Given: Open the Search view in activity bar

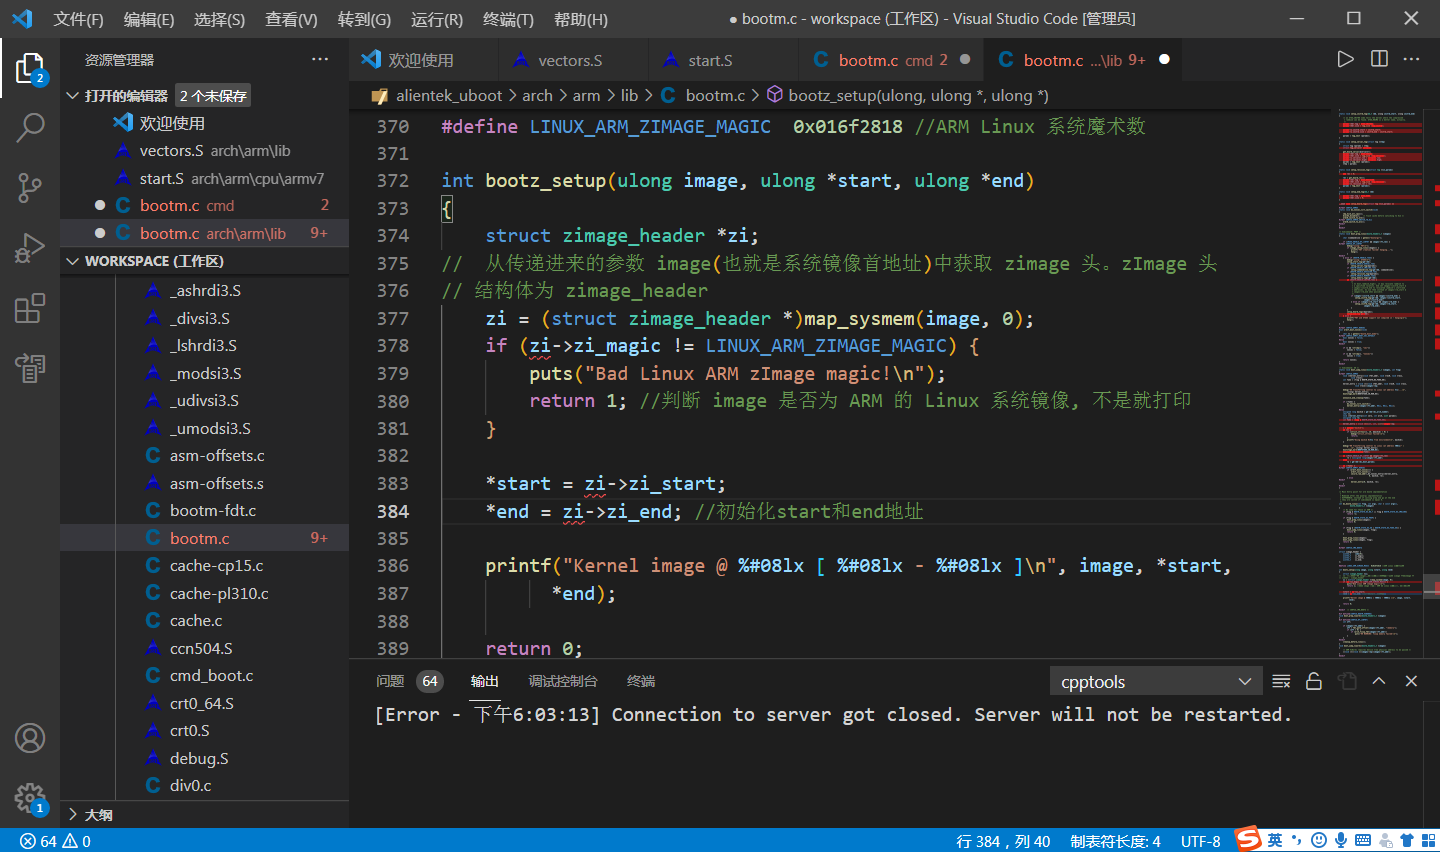Looking at the screenshot, I should (30, 128).
